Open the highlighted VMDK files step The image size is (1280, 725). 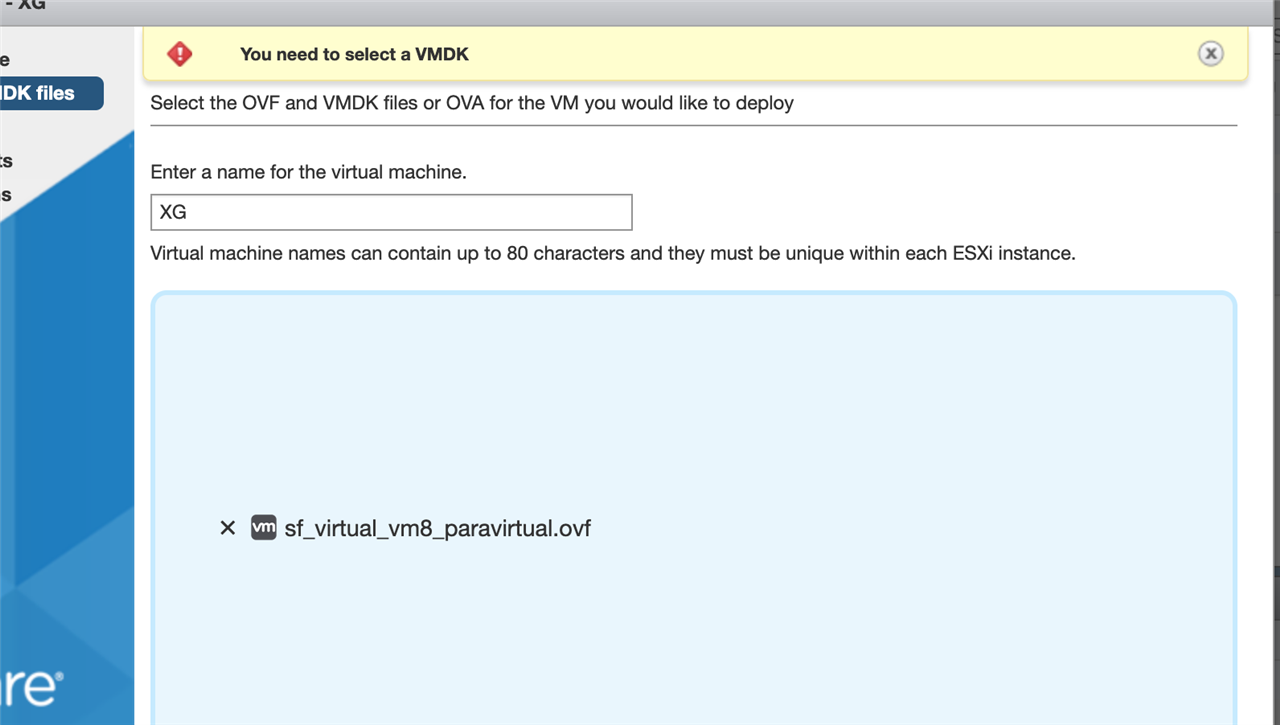(51, 93)
